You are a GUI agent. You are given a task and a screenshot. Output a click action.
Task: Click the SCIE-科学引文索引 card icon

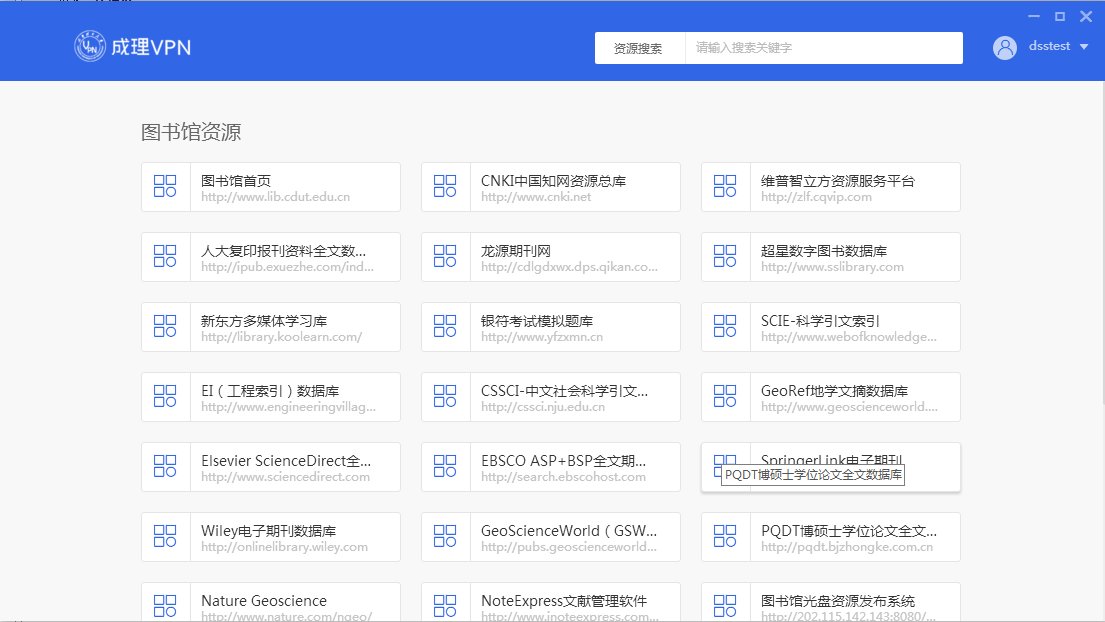coord(724,326)
